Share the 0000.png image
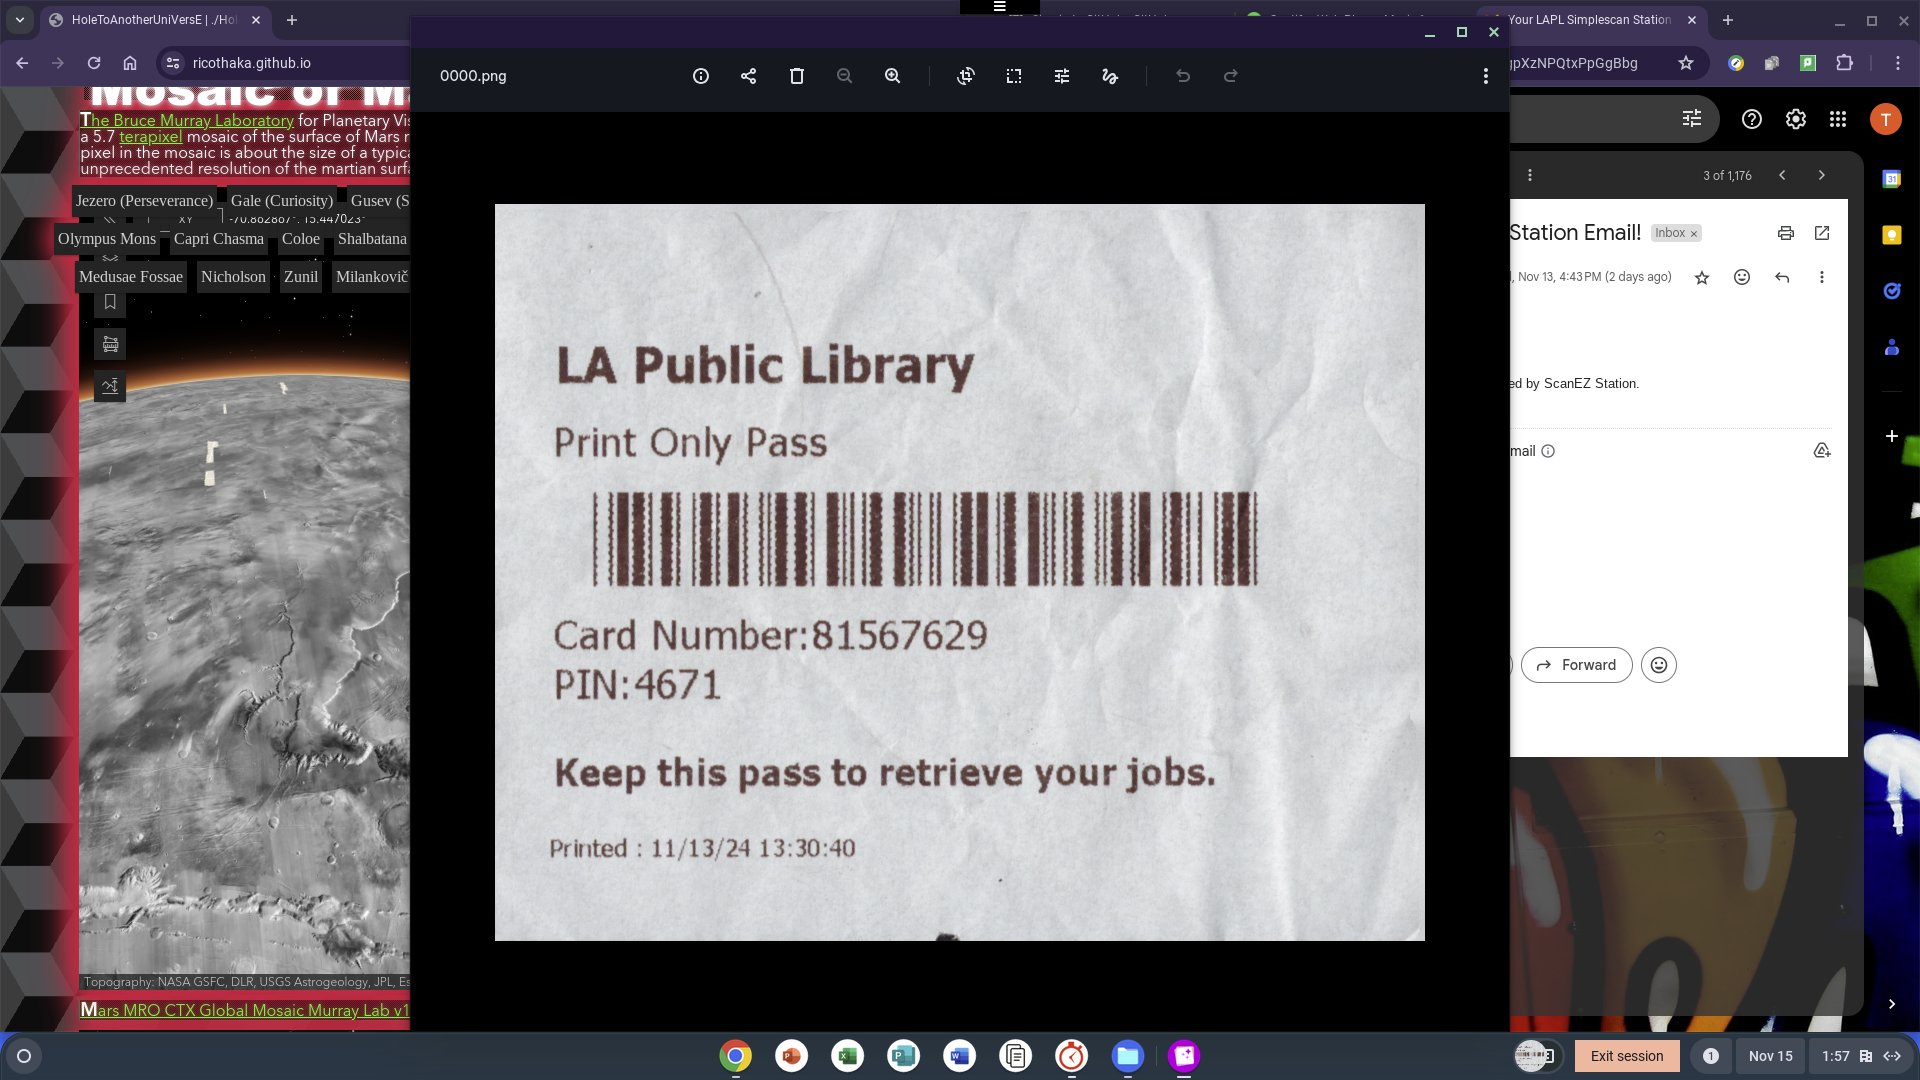The image size is (1920, 1080). [x=748, y=76]
